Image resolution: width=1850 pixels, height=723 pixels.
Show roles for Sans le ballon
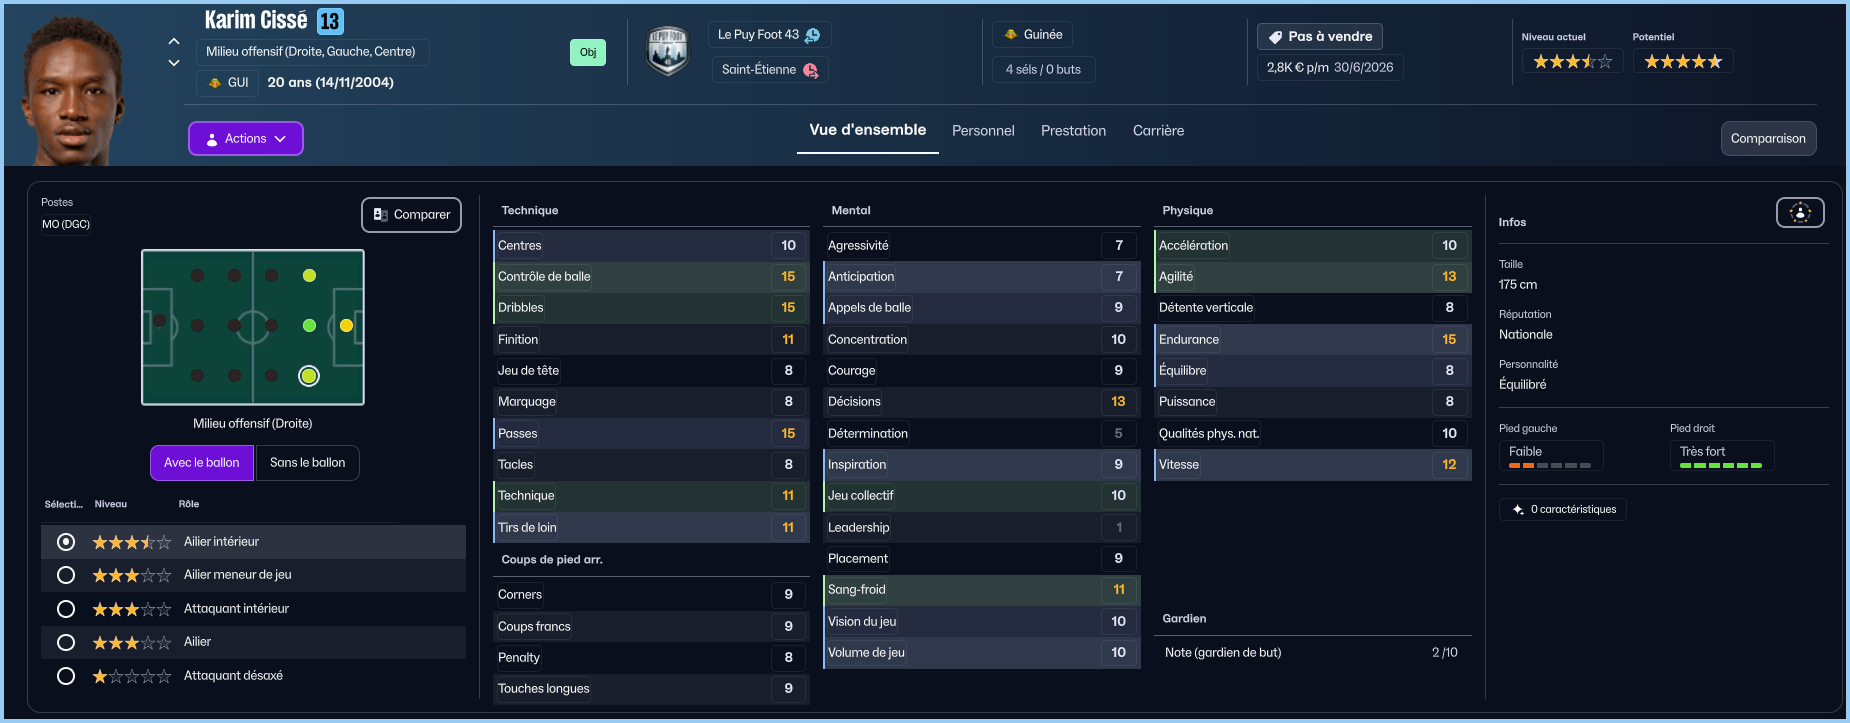307,463
